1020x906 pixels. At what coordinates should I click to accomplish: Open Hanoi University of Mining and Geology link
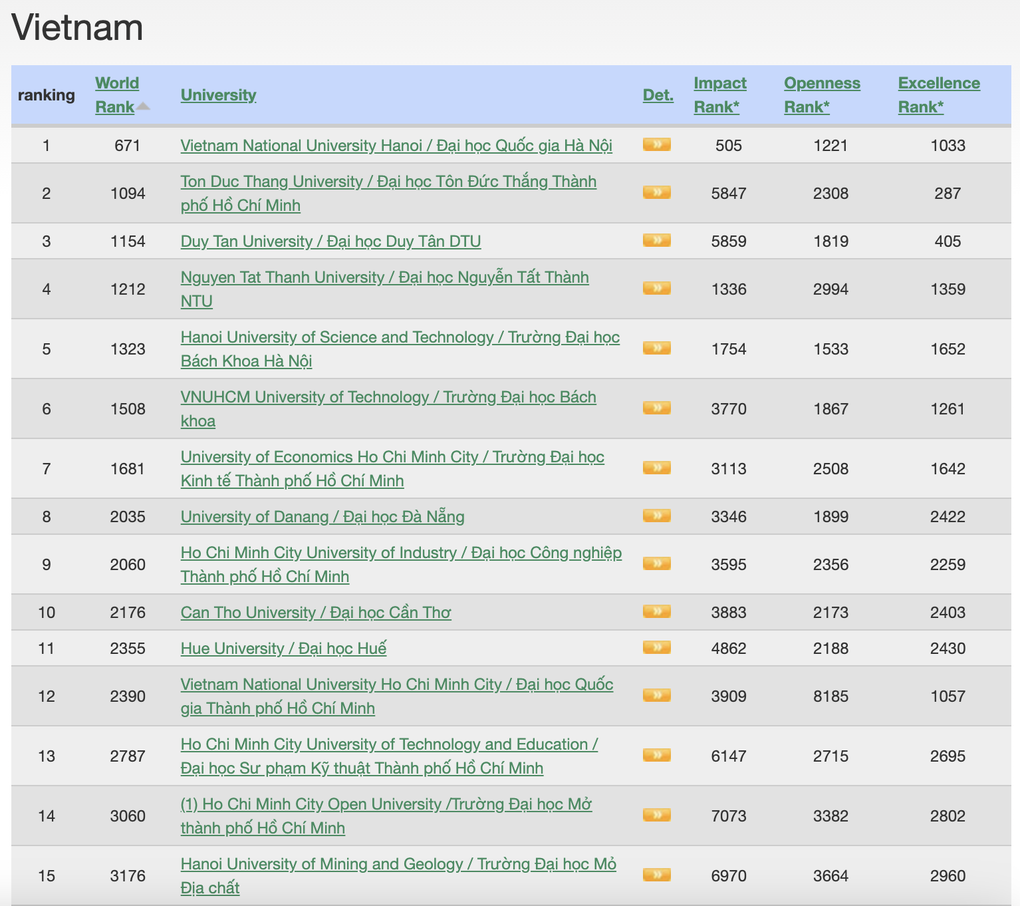click(x=399, y=875)
